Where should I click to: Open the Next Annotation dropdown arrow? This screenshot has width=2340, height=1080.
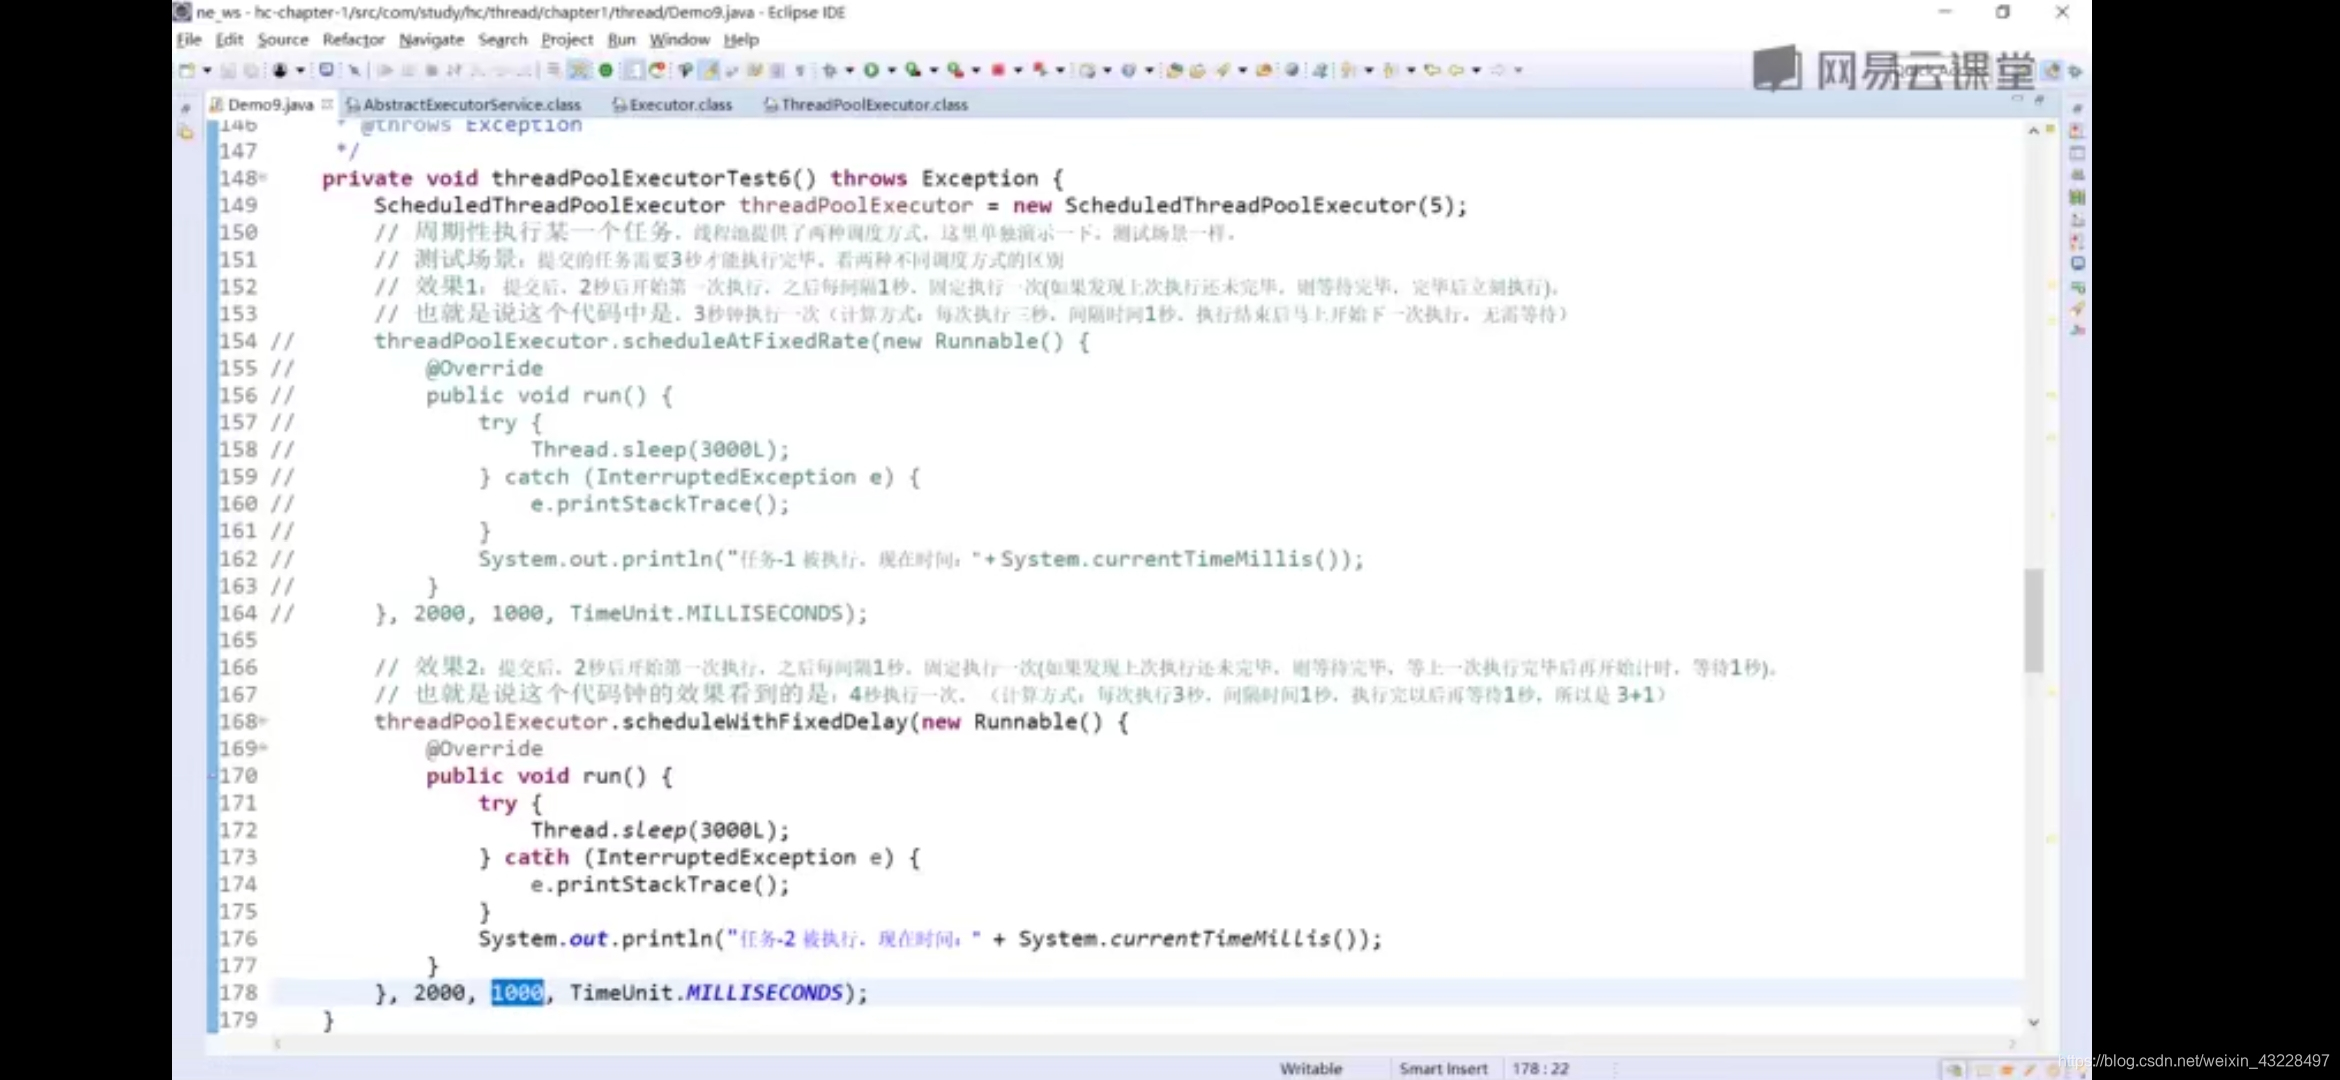[1369, 70]
